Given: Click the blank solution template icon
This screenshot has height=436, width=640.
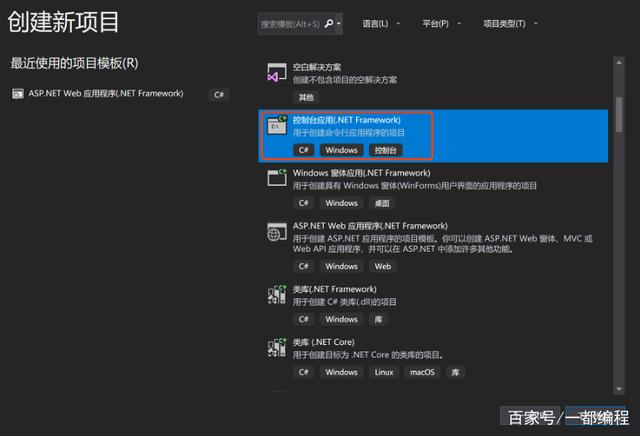Looking at the screenshot, I should coord(277,73).
